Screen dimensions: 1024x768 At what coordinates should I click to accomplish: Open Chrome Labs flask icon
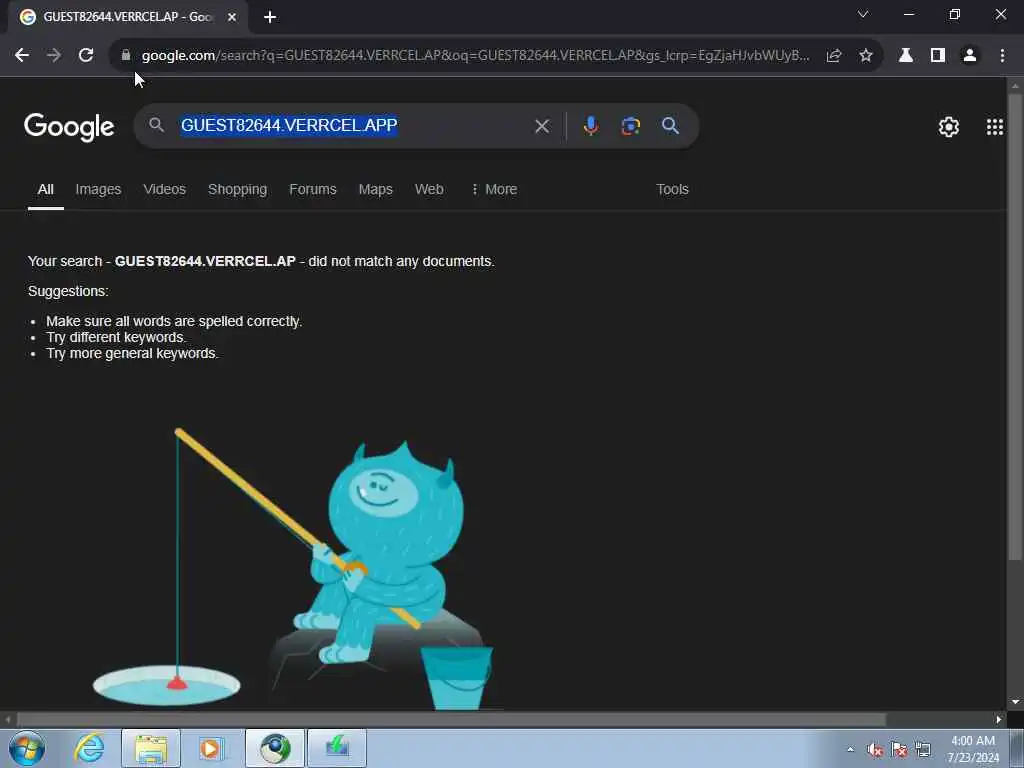click(906, 56)
